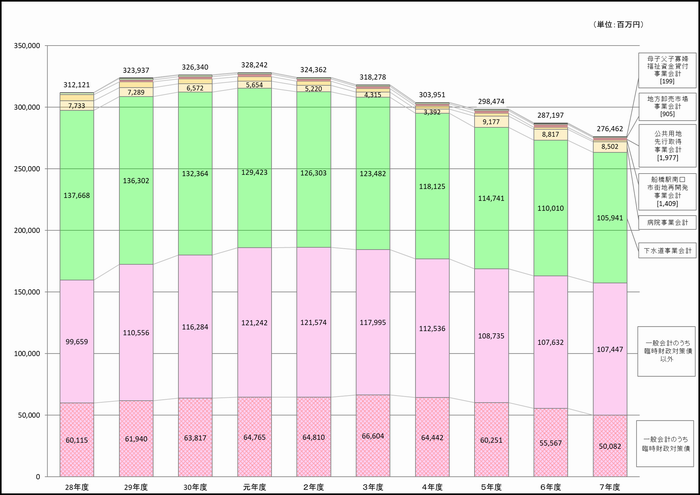Select the 323,937 total label
This screenshot has height=495, width=700.
click(x=136, y=71)
